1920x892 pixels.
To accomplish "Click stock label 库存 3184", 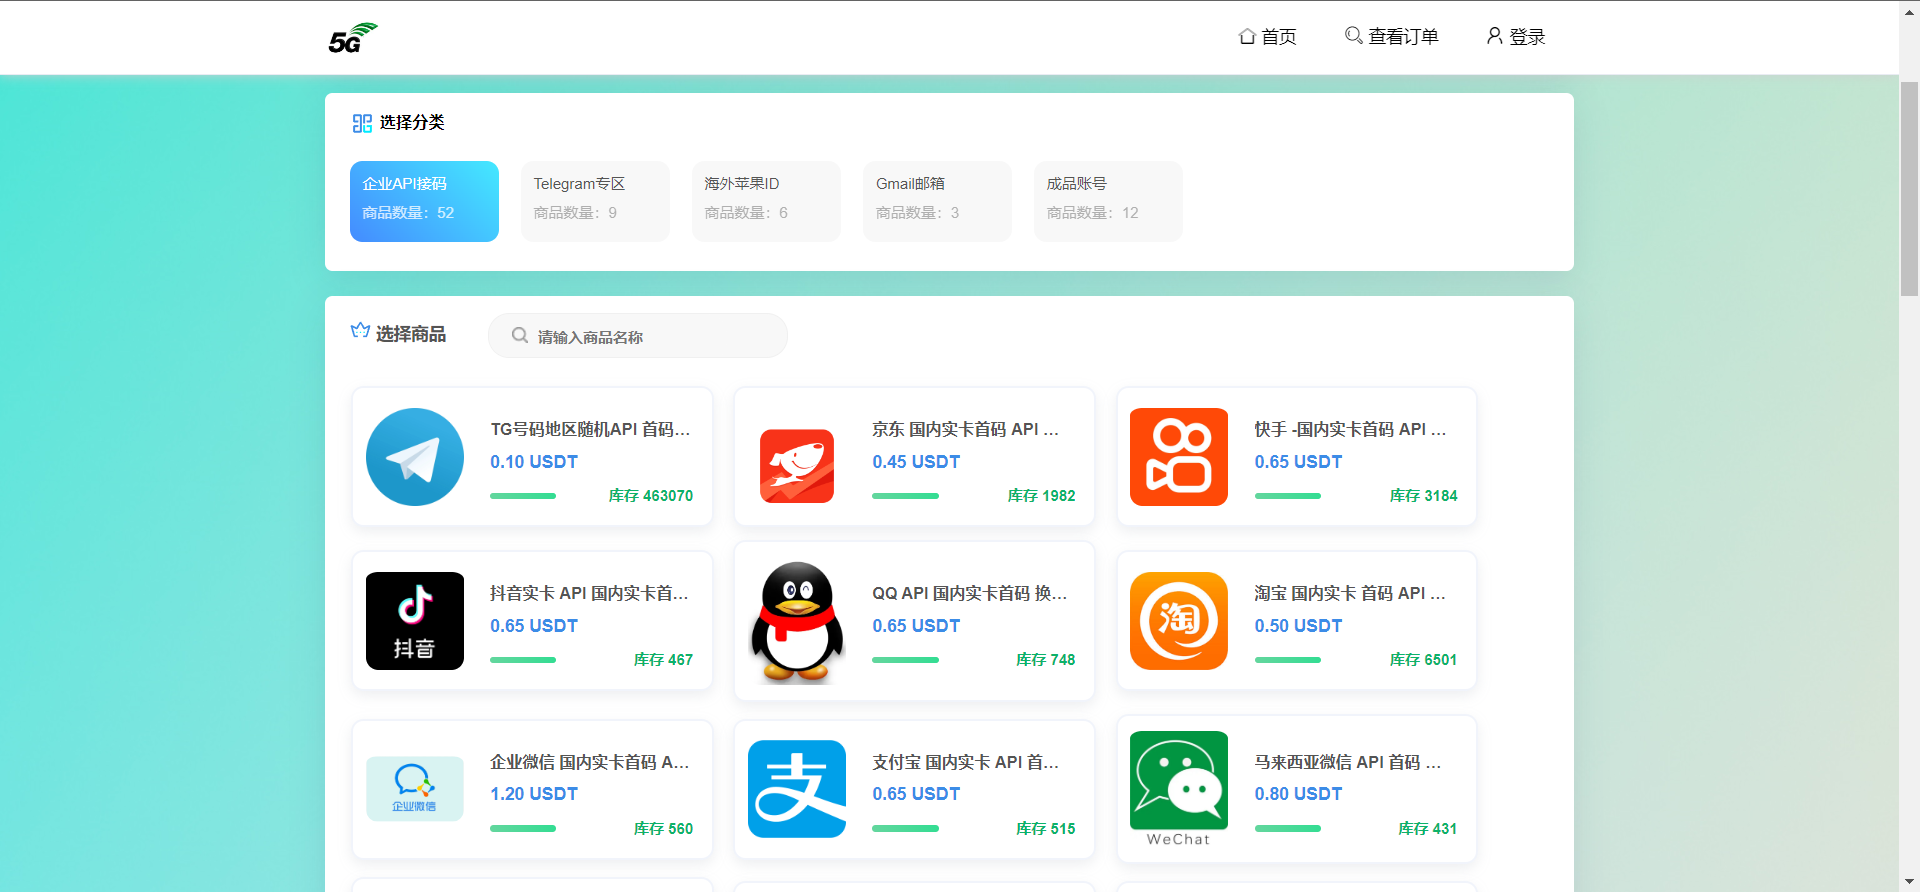I will coord(1423,496).
